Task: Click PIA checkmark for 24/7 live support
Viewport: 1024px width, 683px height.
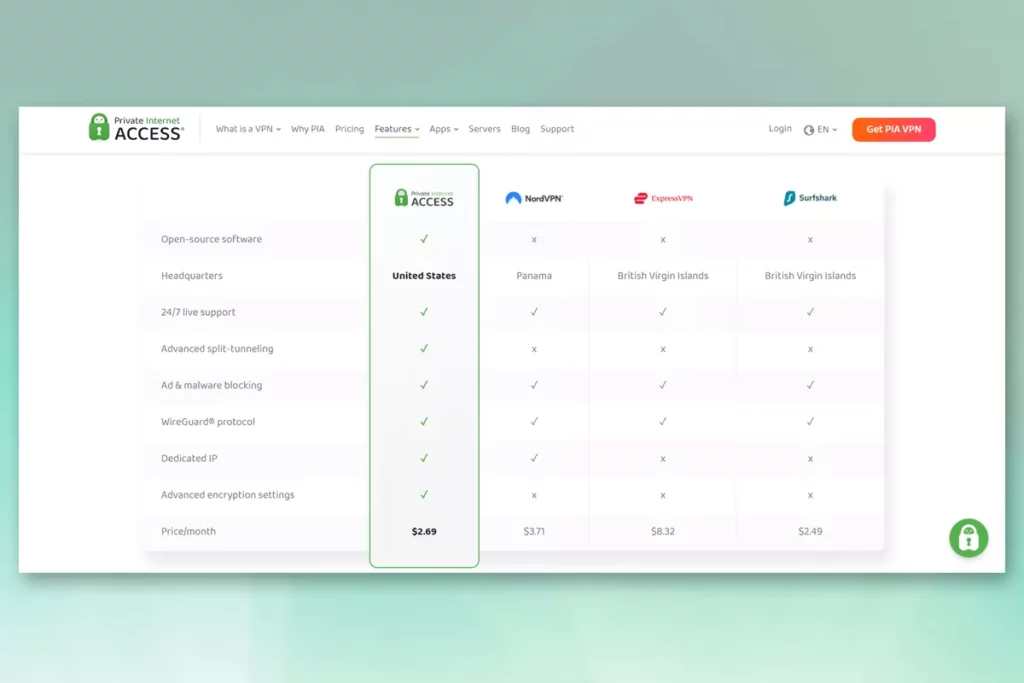Action: (x=424, y=312)
